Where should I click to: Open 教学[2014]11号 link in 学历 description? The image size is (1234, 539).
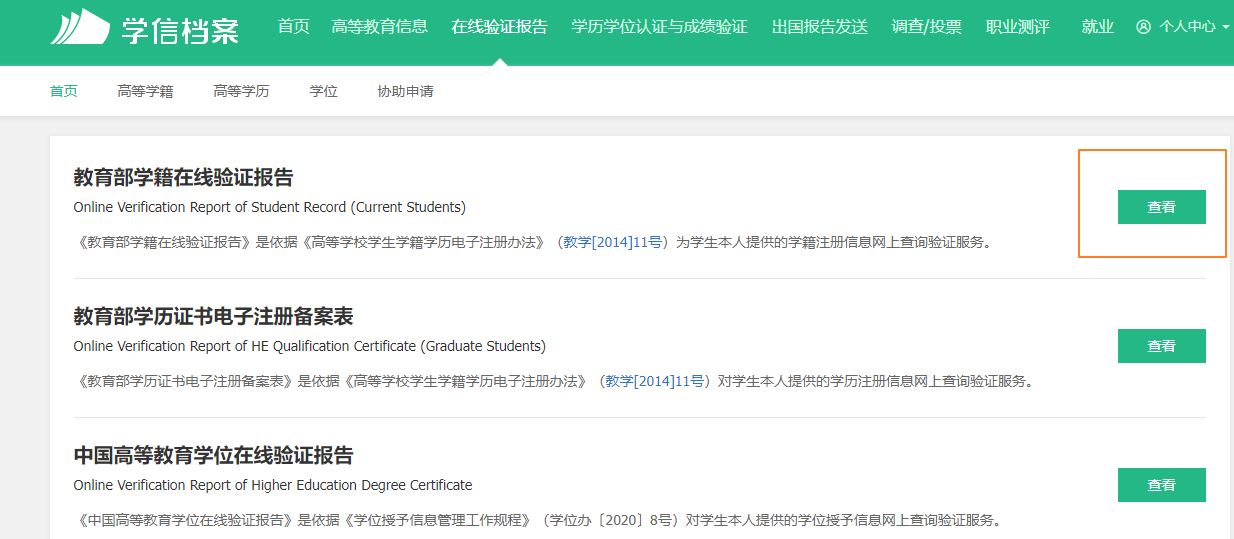click(655, 381)
